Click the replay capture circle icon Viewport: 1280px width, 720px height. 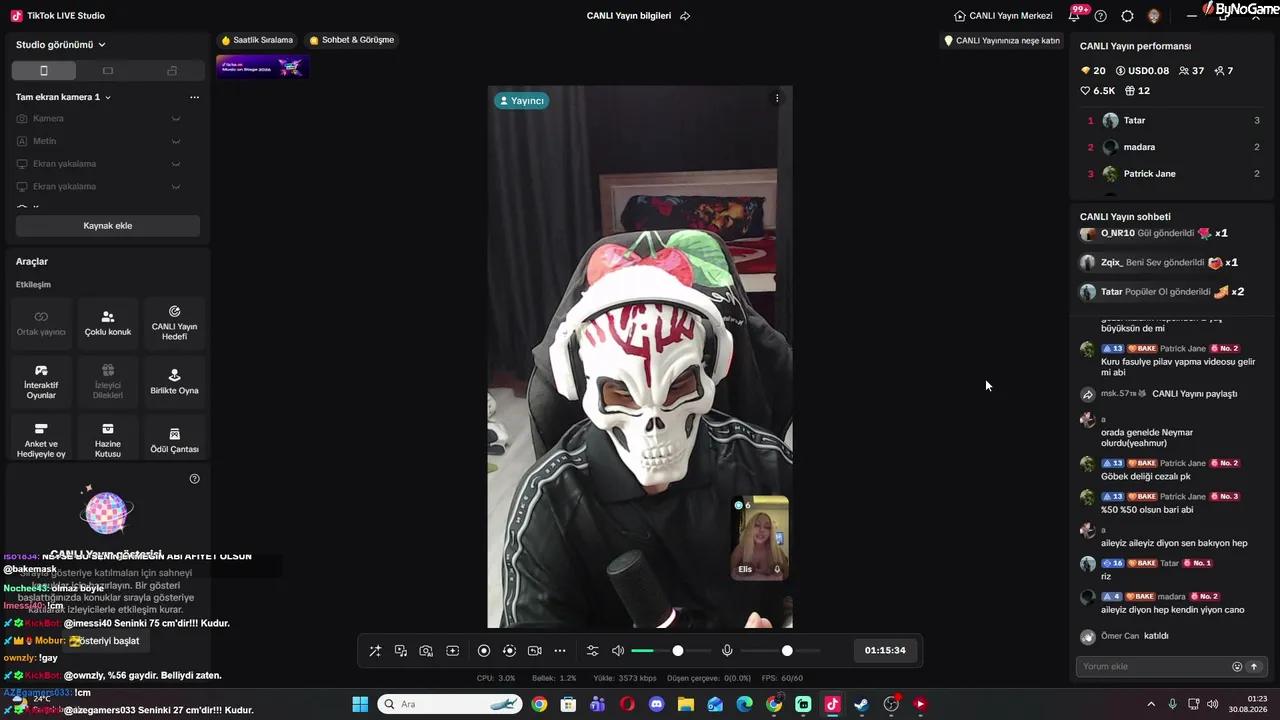pos(509,651)
